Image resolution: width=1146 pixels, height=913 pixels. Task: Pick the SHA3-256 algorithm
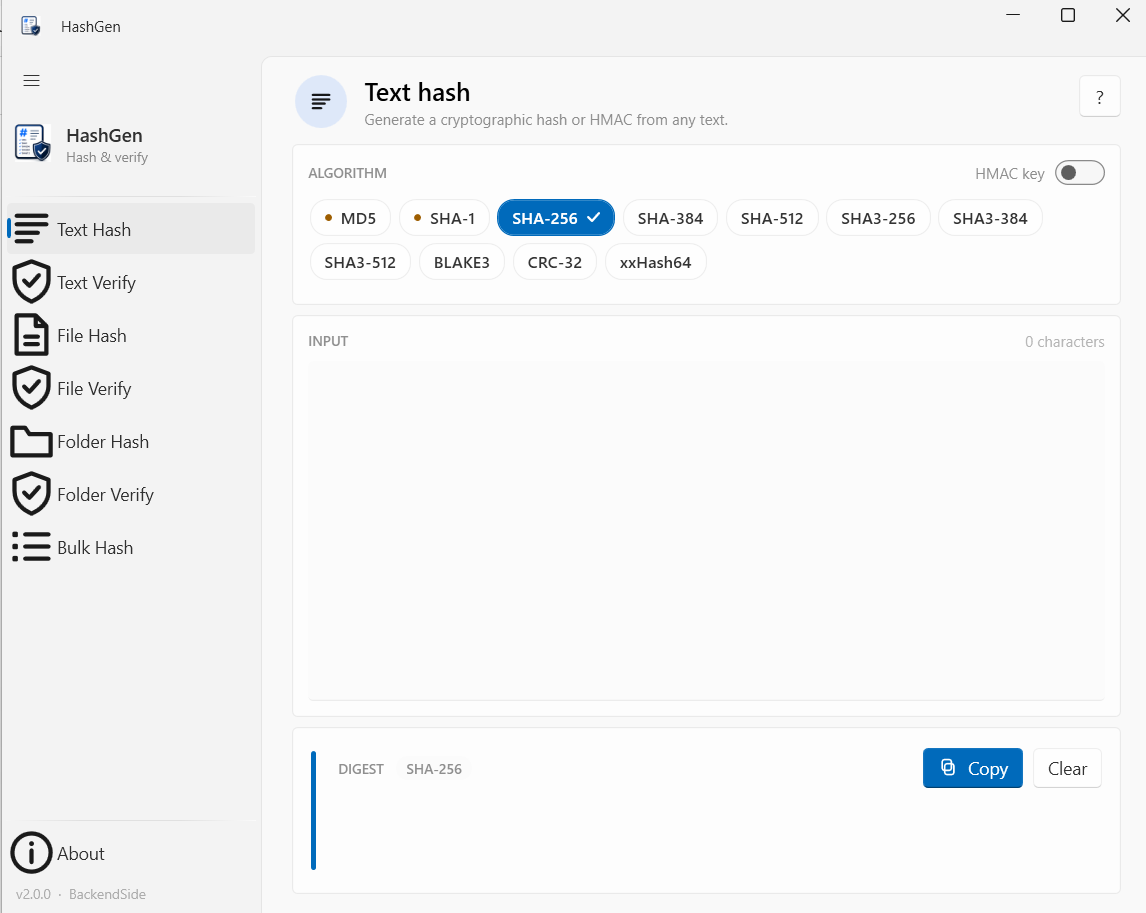tap(878, 218)
